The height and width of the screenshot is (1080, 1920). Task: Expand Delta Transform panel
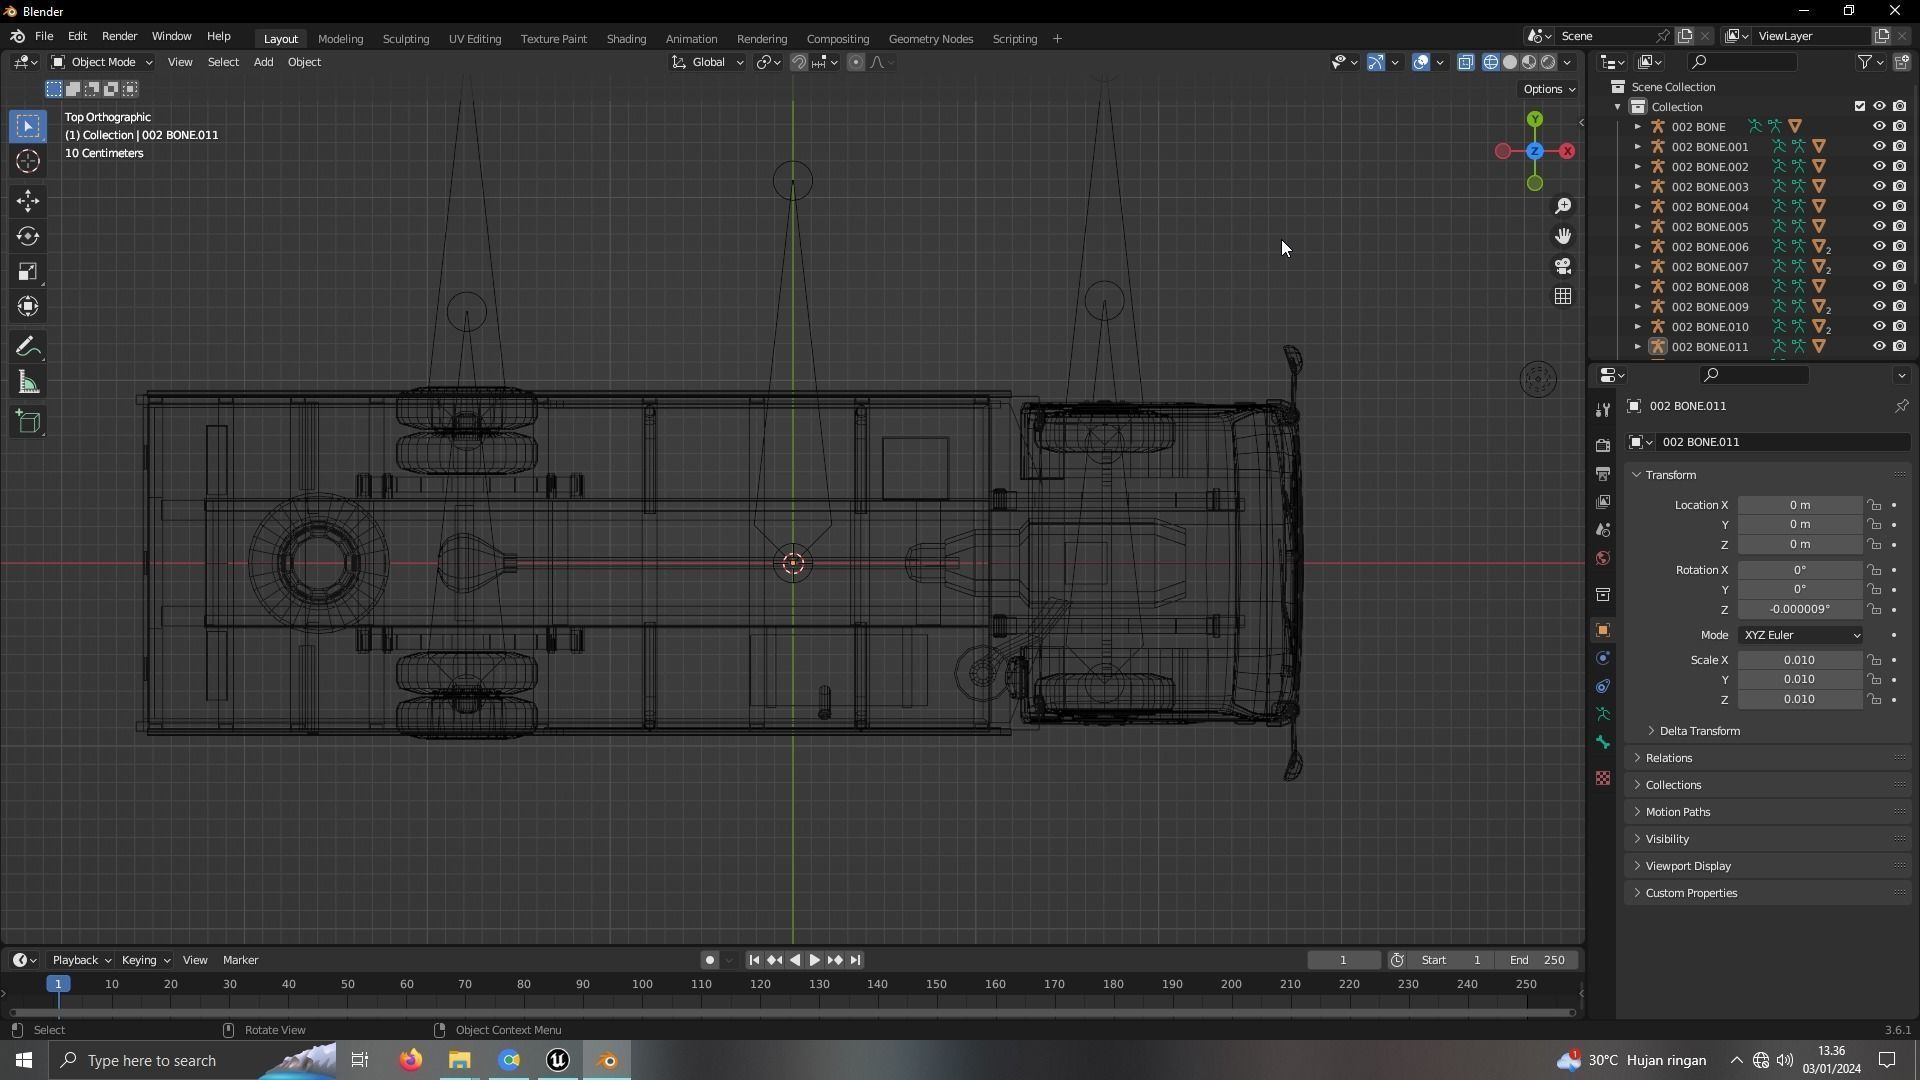(x=1699, y=731)
